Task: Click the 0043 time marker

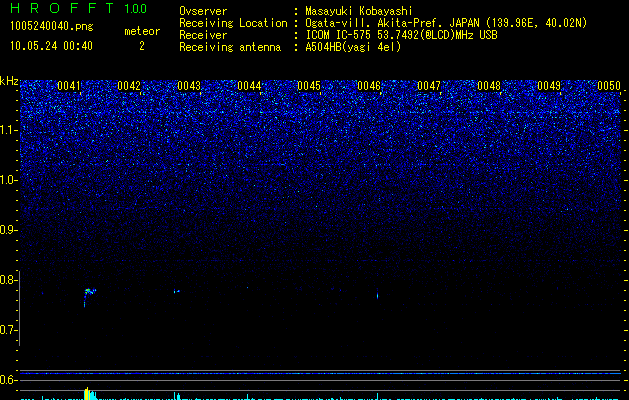Action: pos(189,86)
